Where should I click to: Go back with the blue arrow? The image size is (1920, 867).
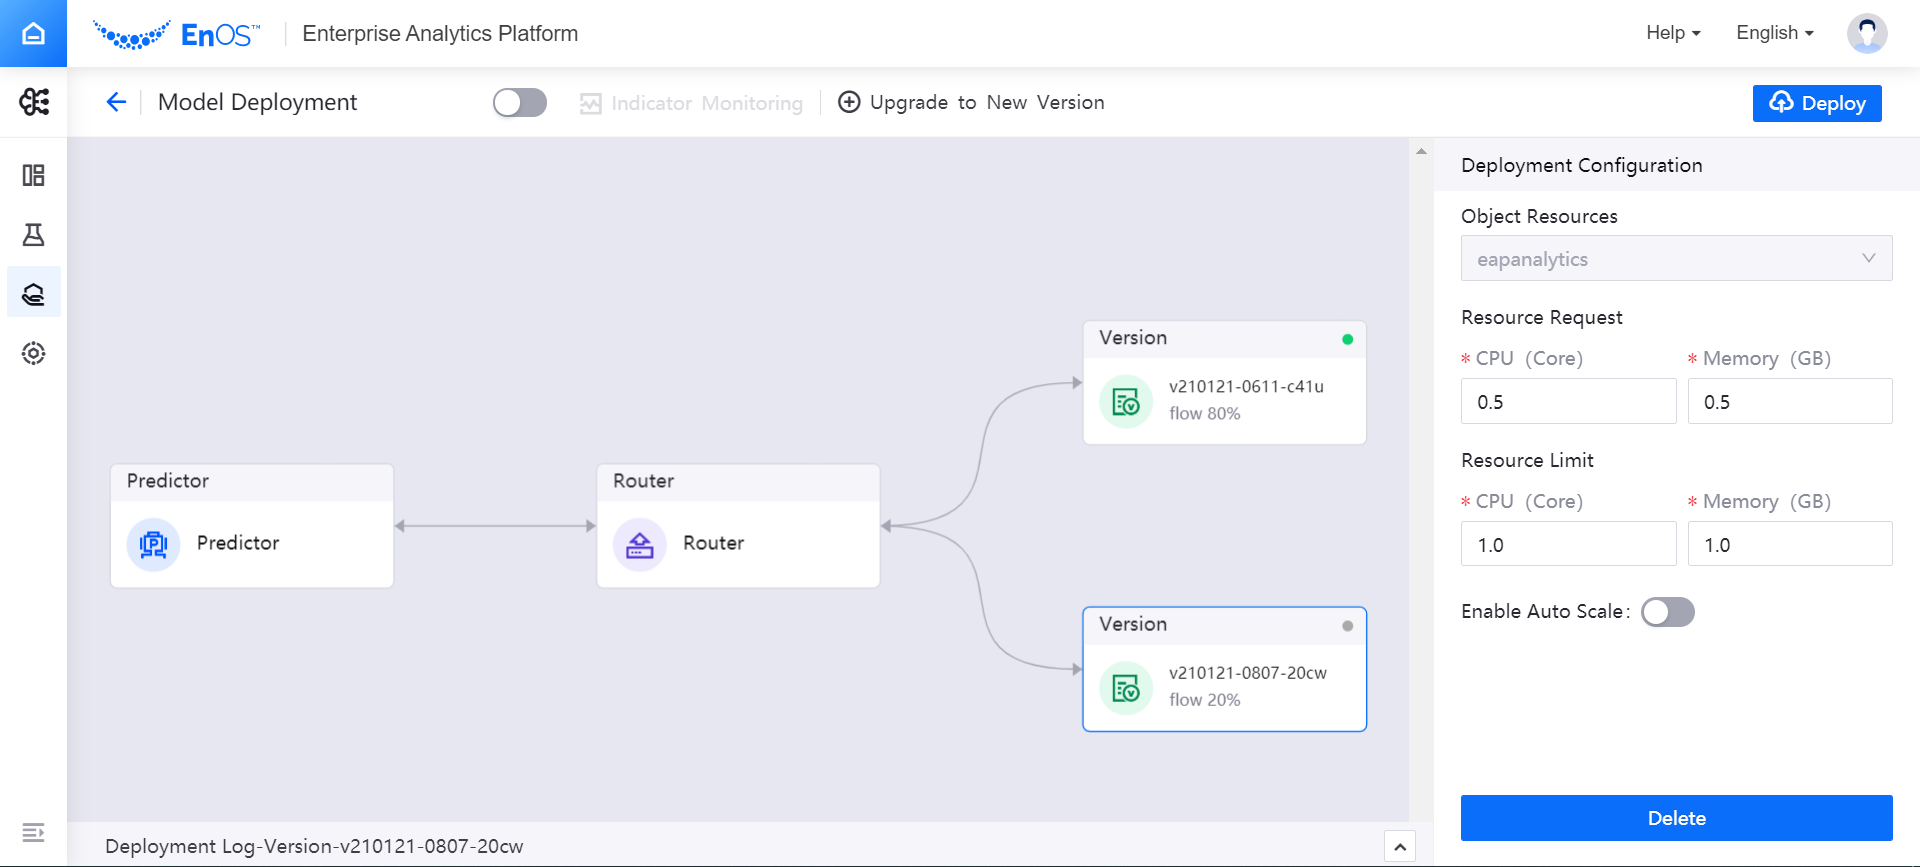coord(116,102)
